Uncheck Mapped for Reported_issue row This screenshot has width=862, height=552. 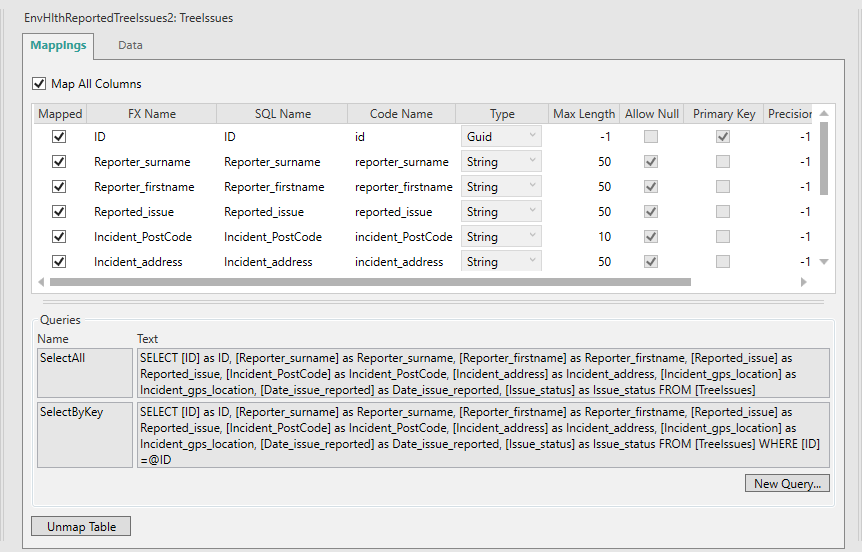(59, 212)
